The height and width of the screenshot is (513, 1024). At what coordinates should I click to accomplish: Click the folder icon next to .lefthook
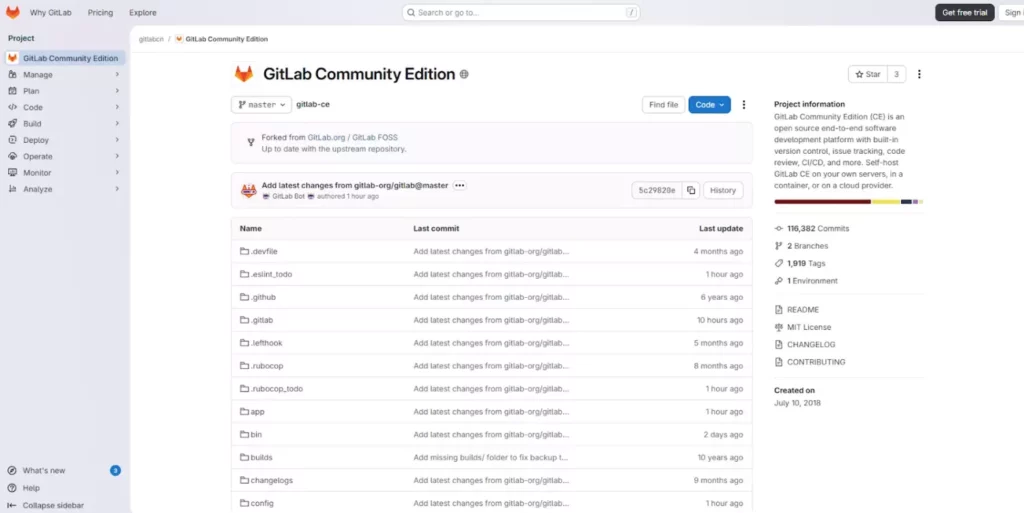pyautogui.click(x=244, y=343)
